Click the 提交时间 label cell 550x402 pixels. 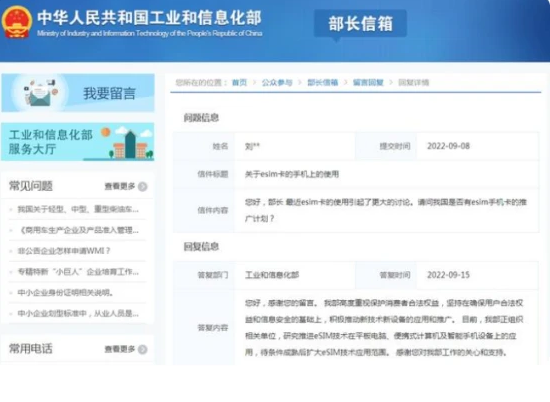(386, 146)
